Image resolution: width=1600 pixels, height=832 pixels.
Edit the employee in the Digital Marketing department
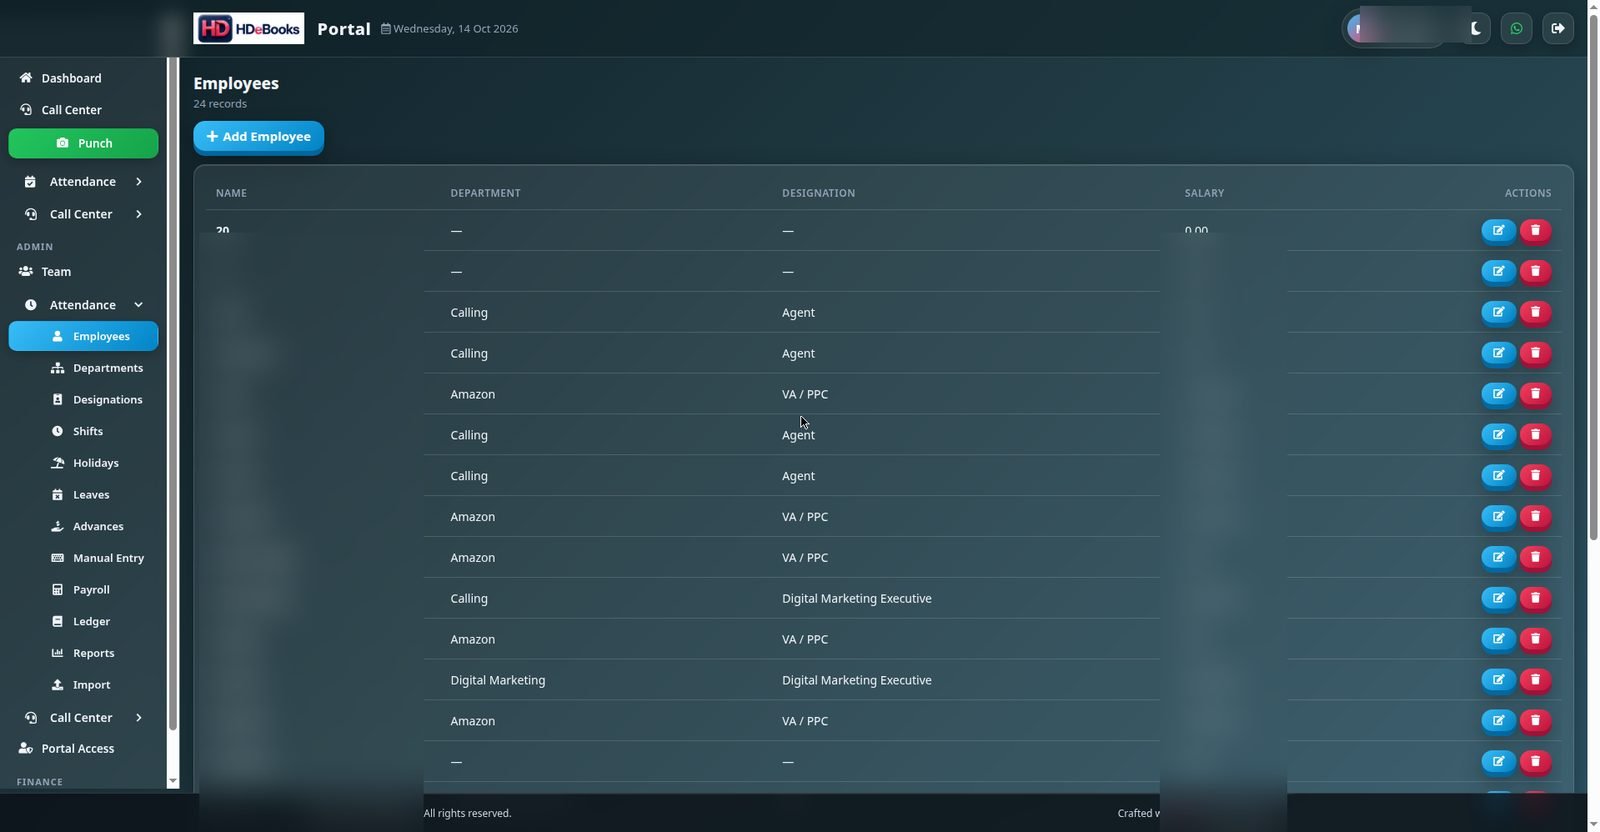coord(1498,680)
